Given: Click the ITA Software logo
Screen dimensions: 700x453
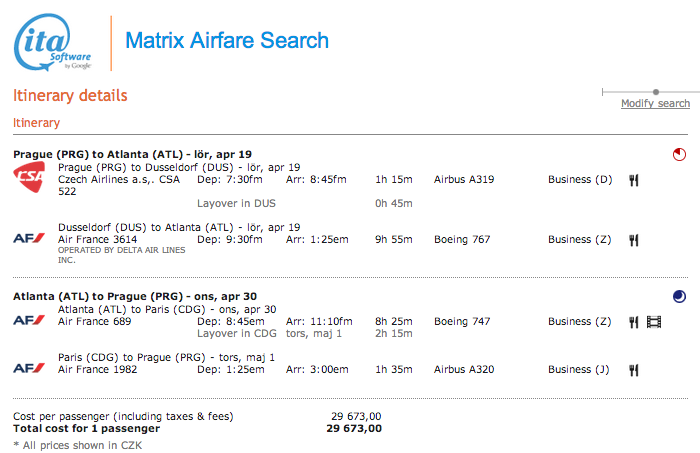Looking at the screenshot, I should (52, 42).
